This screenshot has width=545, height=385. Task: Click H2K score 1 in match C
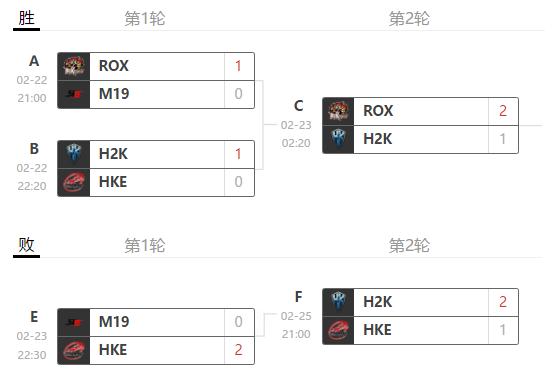click(x=503, y=139)
